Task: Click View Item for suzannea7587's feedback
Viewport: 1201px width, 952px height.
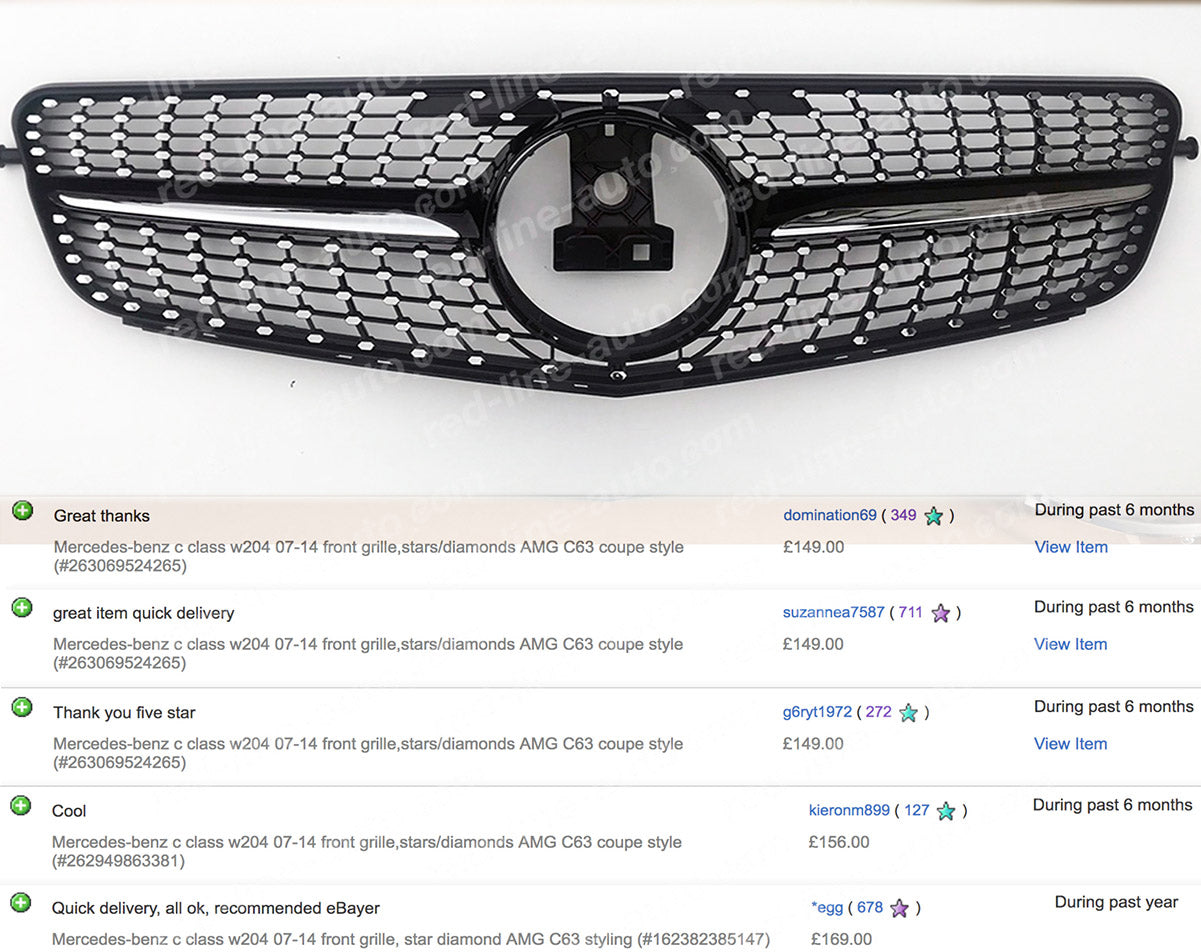Action: coord(1071,644)
